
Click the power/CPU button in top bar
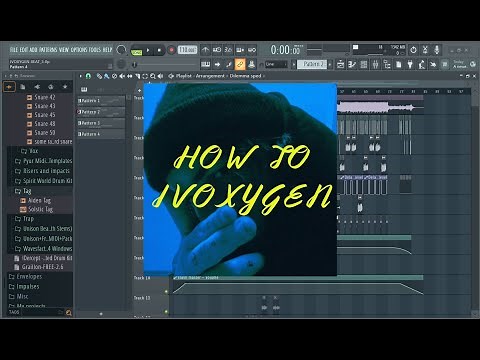tap(413, 50)
